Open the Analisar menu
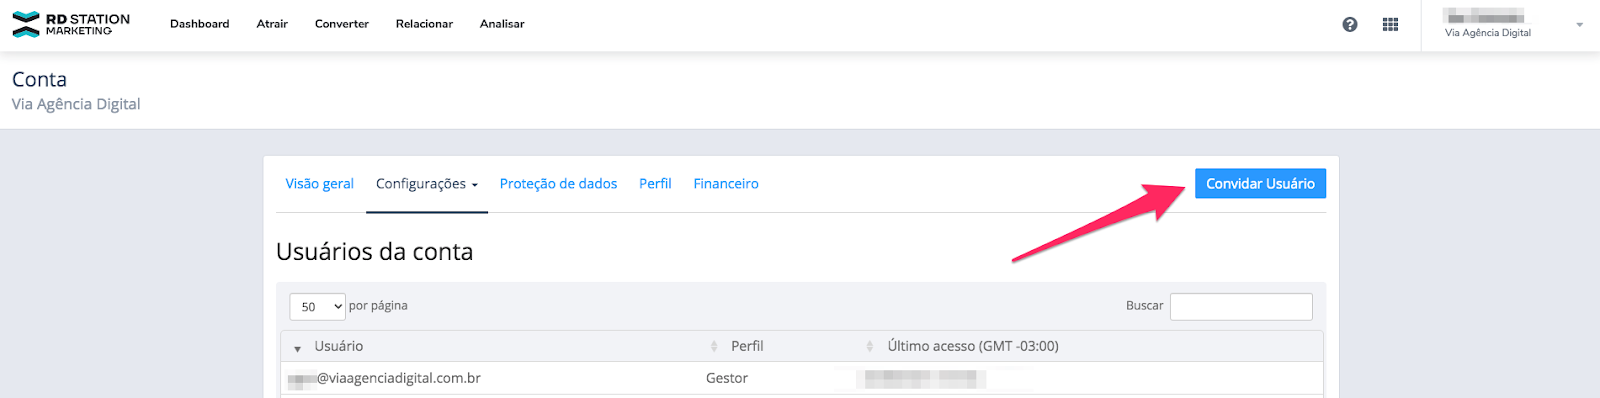The width and height of the screenshot is (1600, 398). tap(502, 24)
